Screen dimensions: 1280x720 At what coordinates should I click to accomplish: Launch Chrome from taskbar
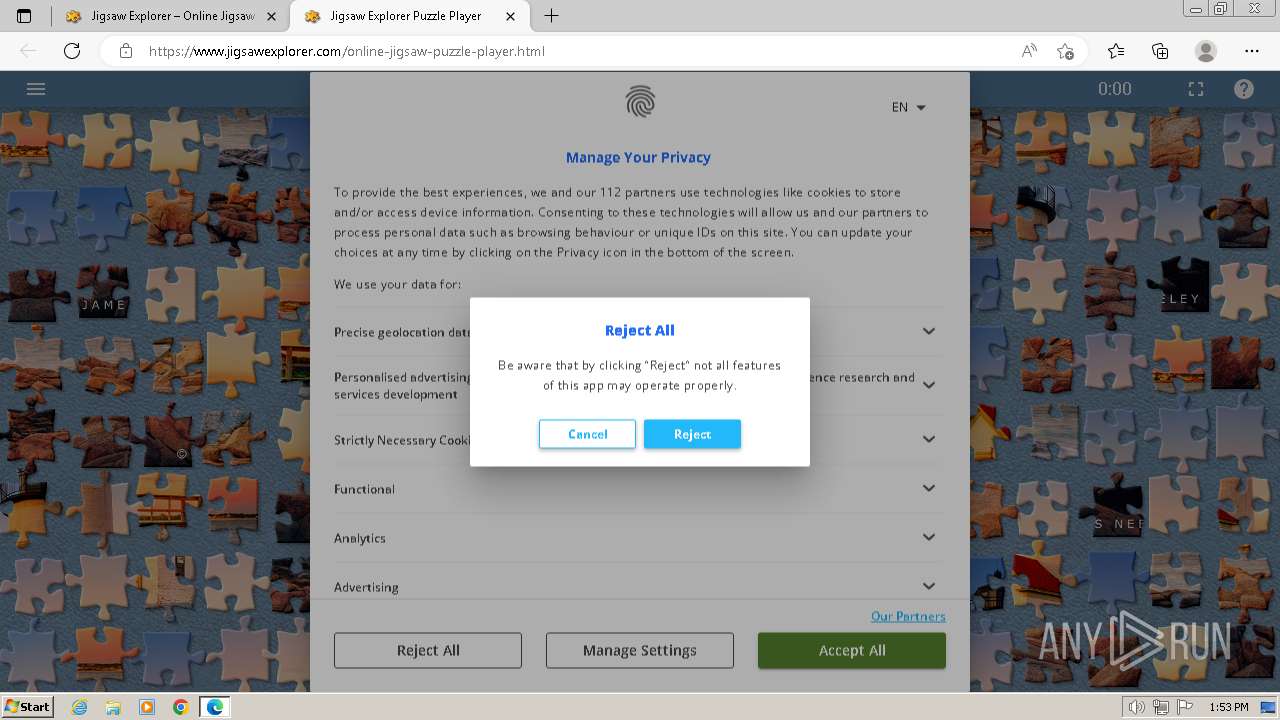180,707
